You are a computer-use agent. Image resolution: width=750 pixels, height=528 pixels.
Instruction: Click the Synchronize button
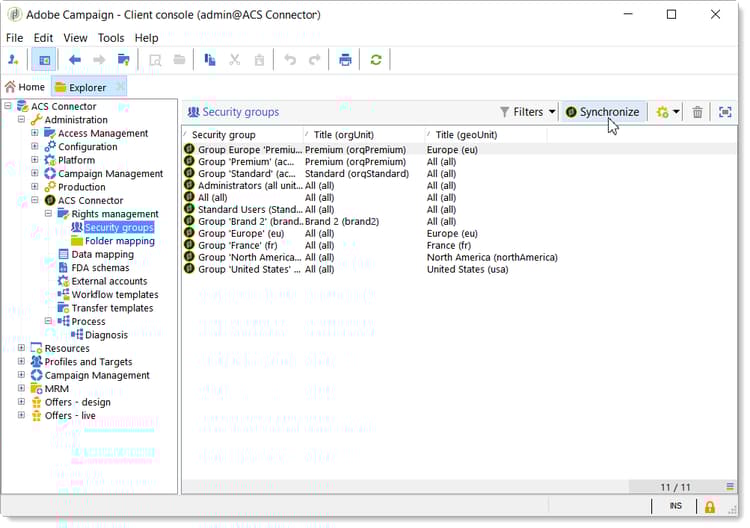[x=602, y=112]
